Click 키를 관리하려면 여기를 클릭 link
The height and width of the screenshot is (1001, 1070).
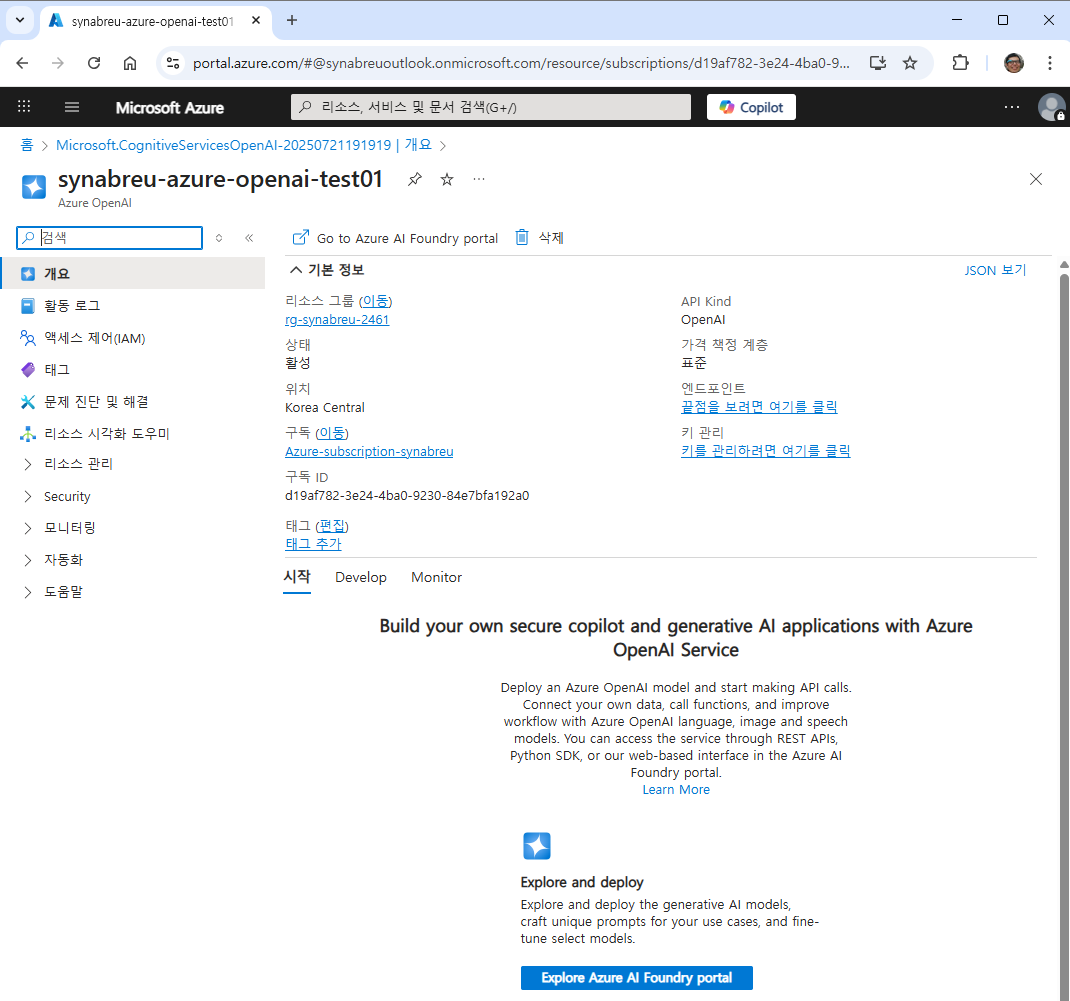point(766,450)
